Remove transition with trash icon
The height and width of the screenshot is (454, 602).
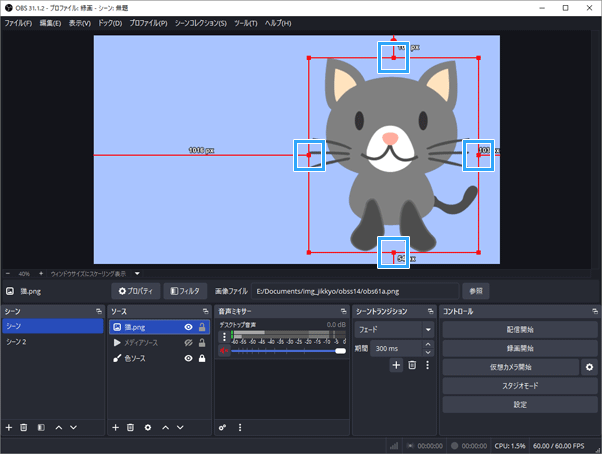pos(412,365)
